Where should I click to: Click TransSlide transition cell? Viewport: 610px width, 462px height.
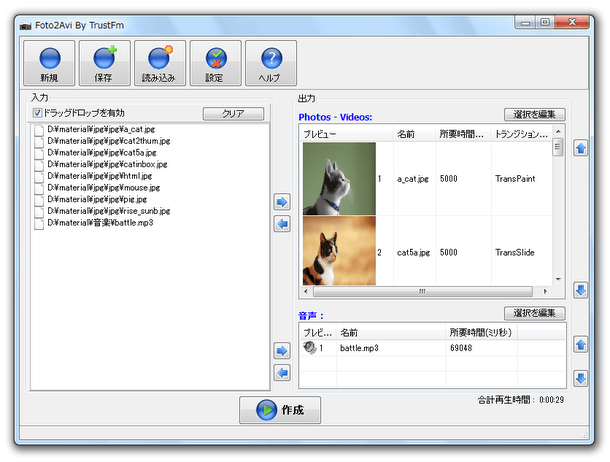click(x=515, y=253)
